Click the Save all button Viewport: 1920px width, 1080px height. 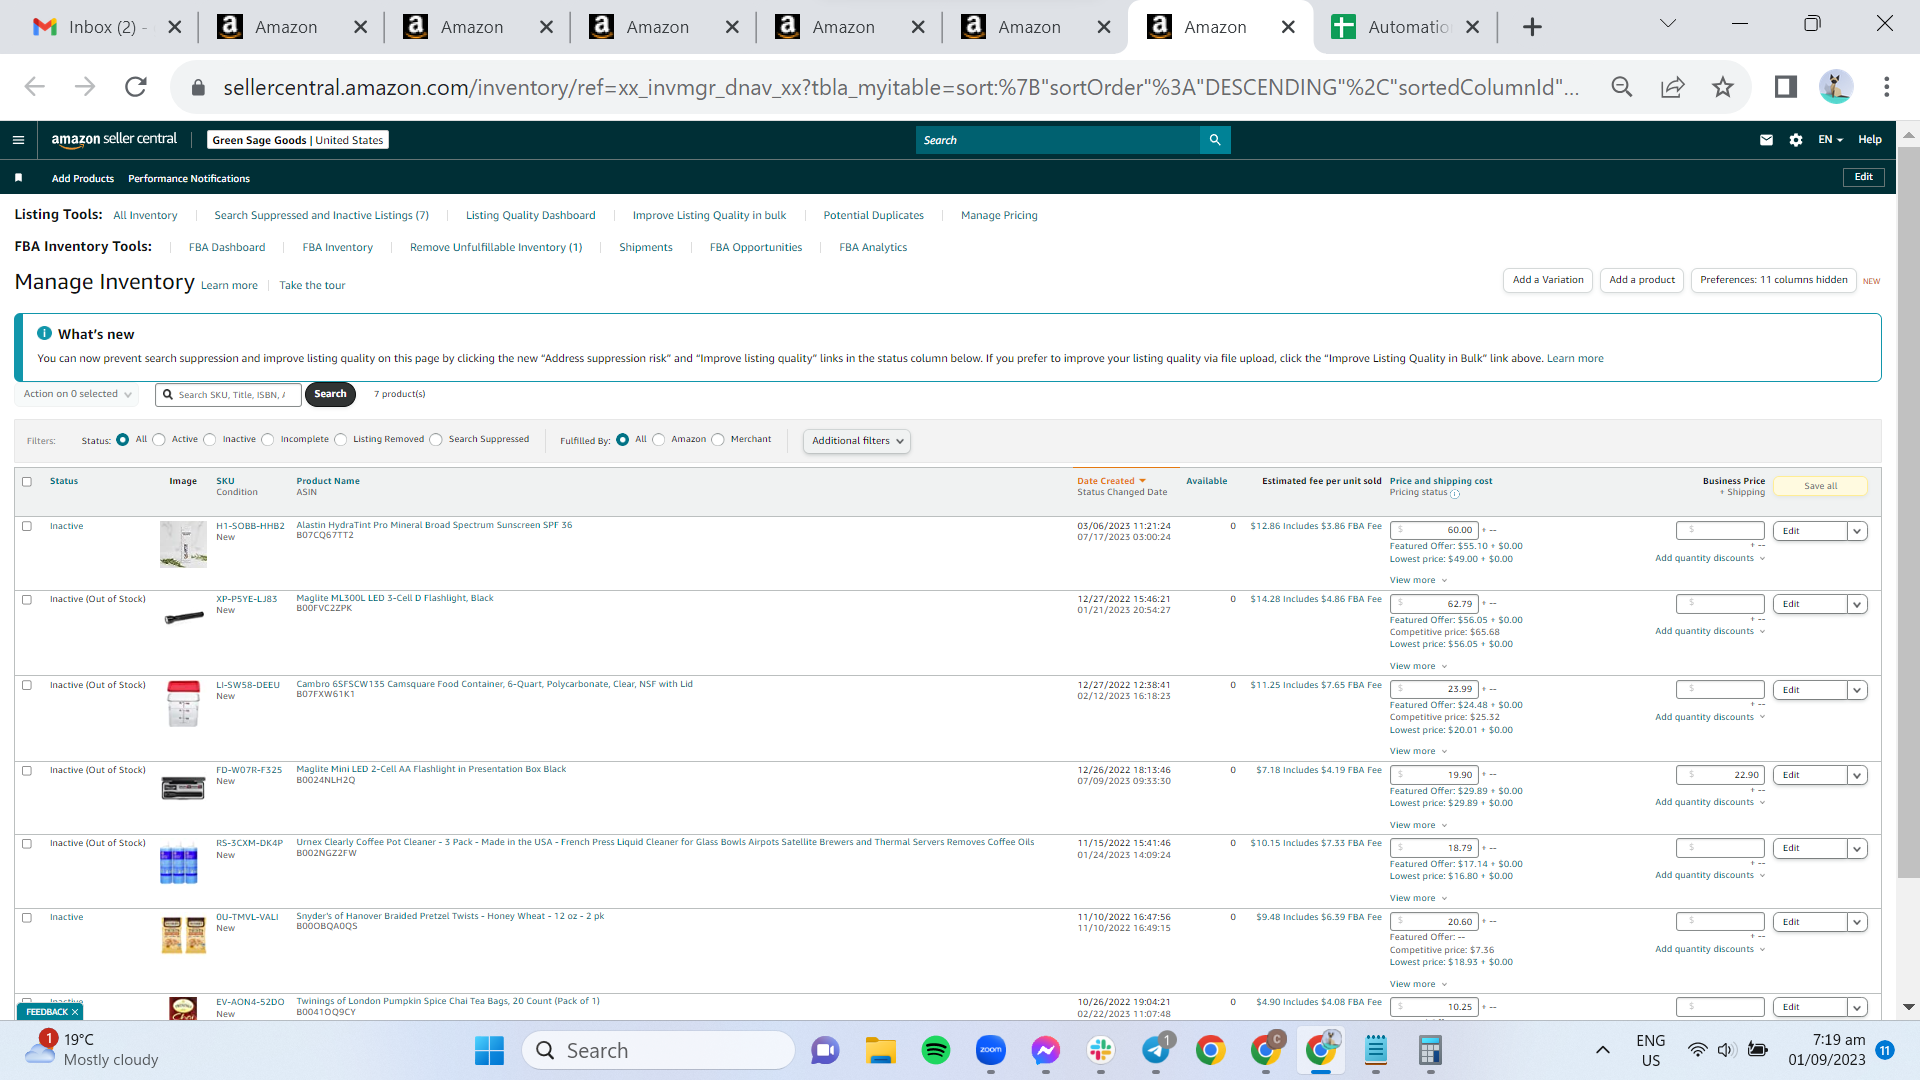pos(1820,486)
